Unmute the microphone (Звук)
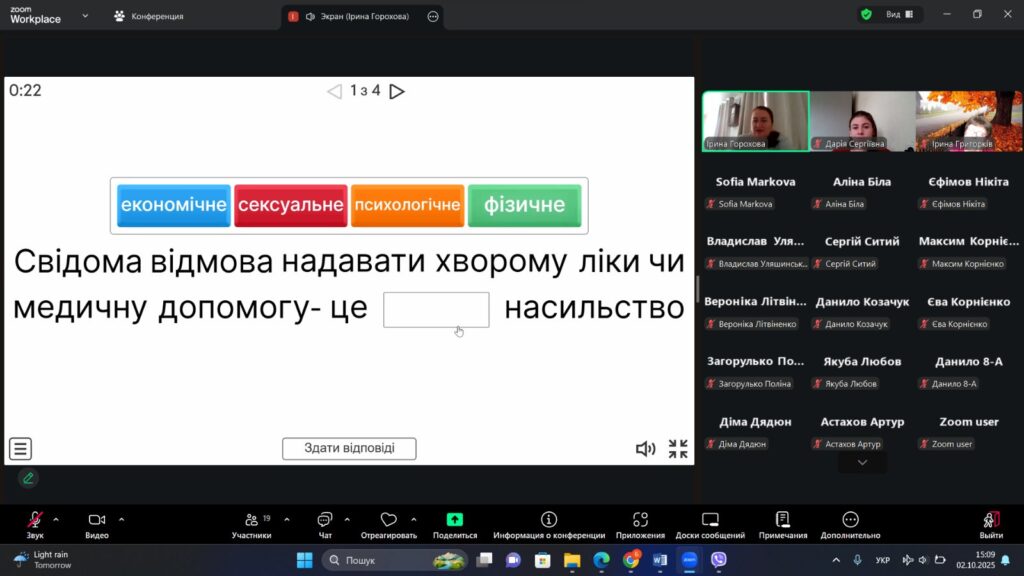This screenshot has width=1024, height=576. click(35, 520)
